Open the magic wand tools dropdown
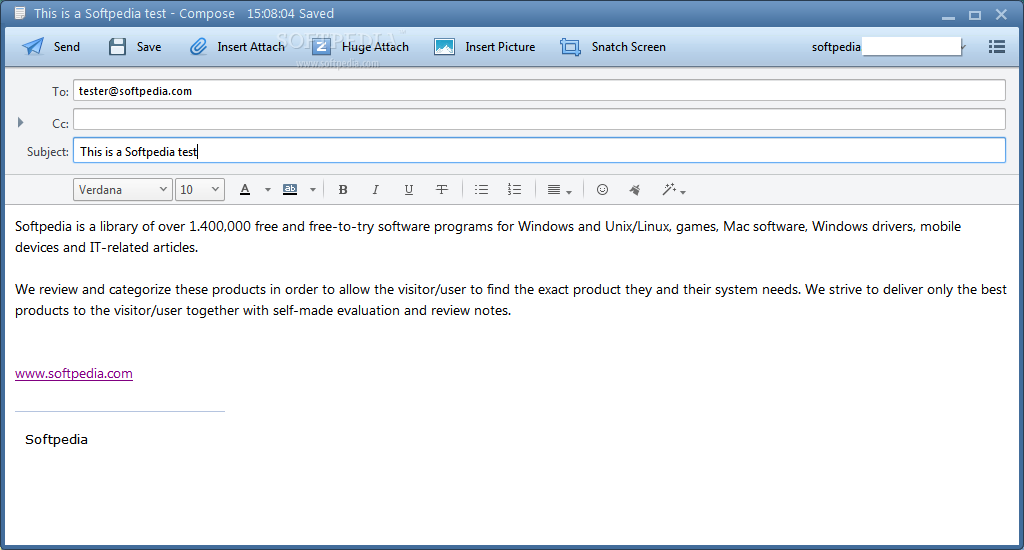Viewport: 1024px width, 550px height. point(674,190)
